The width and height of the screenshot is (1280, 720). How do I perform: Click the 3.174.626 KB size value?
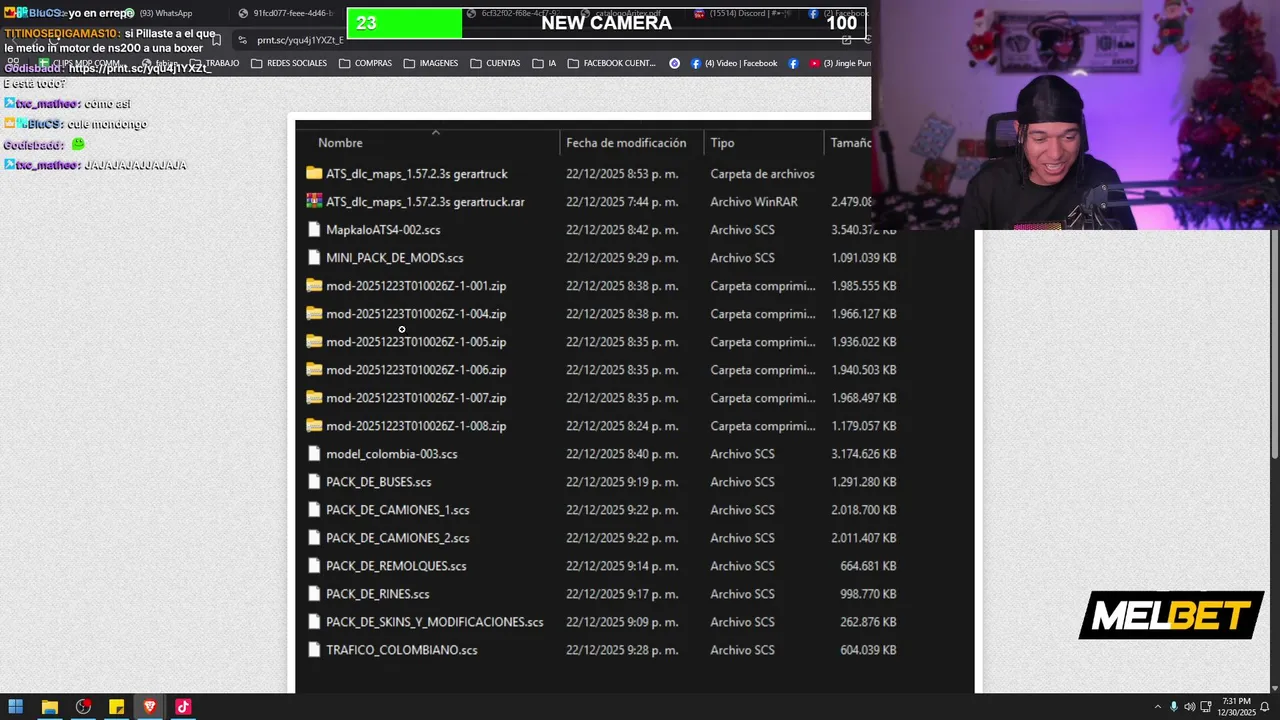pos(863,453)
